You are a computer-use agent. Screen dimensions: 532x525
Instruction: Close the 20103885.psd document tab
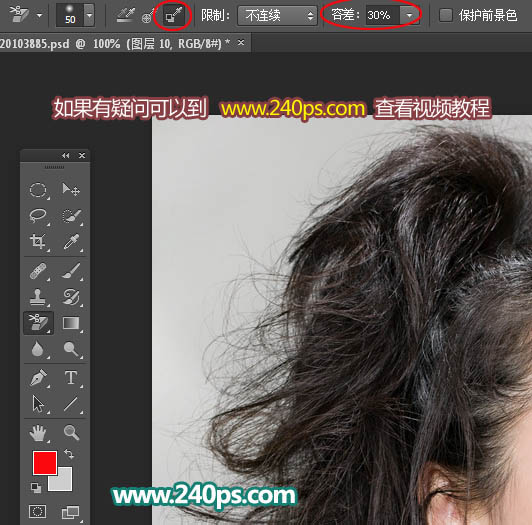pos(241,43)
